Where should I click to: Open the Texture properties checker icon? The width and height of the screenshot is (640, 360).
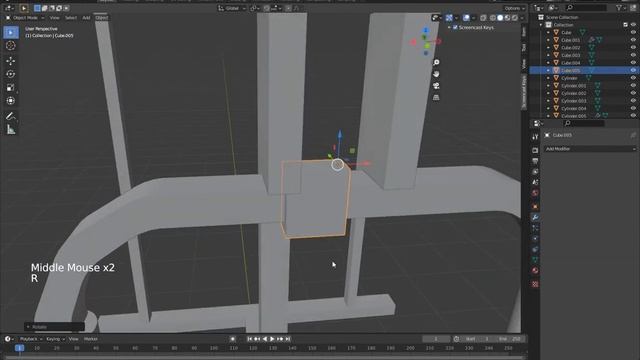click(x=535, y=284)
